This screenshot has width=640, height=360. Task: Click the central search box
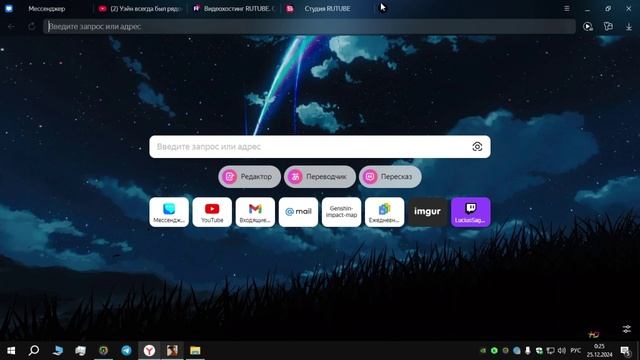320,147
